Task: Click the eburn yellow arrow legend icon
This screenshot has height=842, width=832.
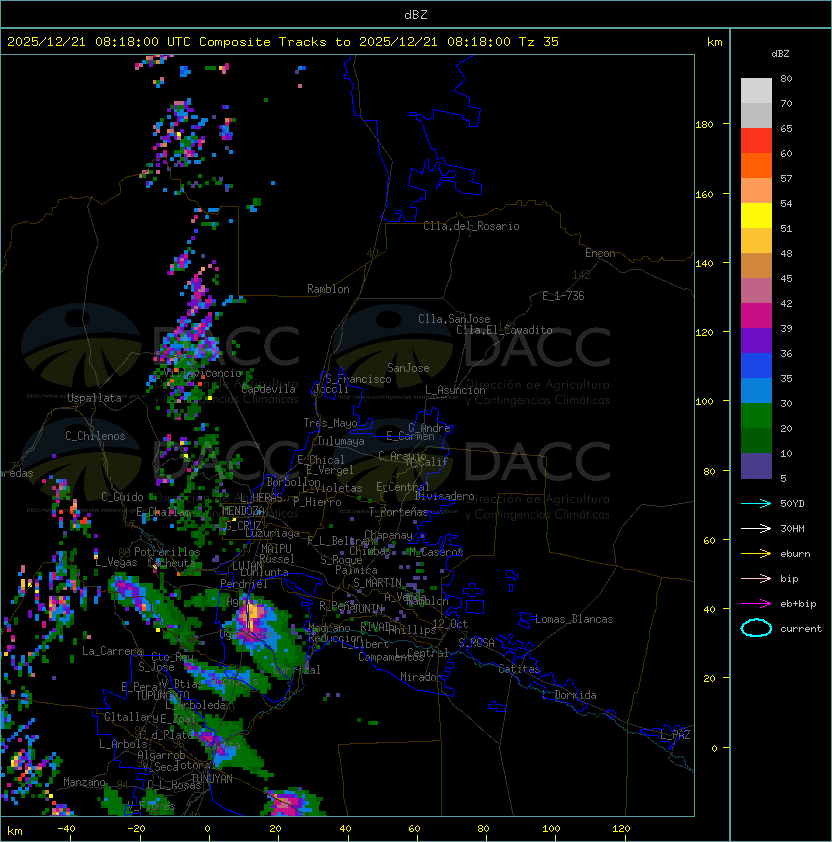Action: pyautogui.click(x=756, y=554)
